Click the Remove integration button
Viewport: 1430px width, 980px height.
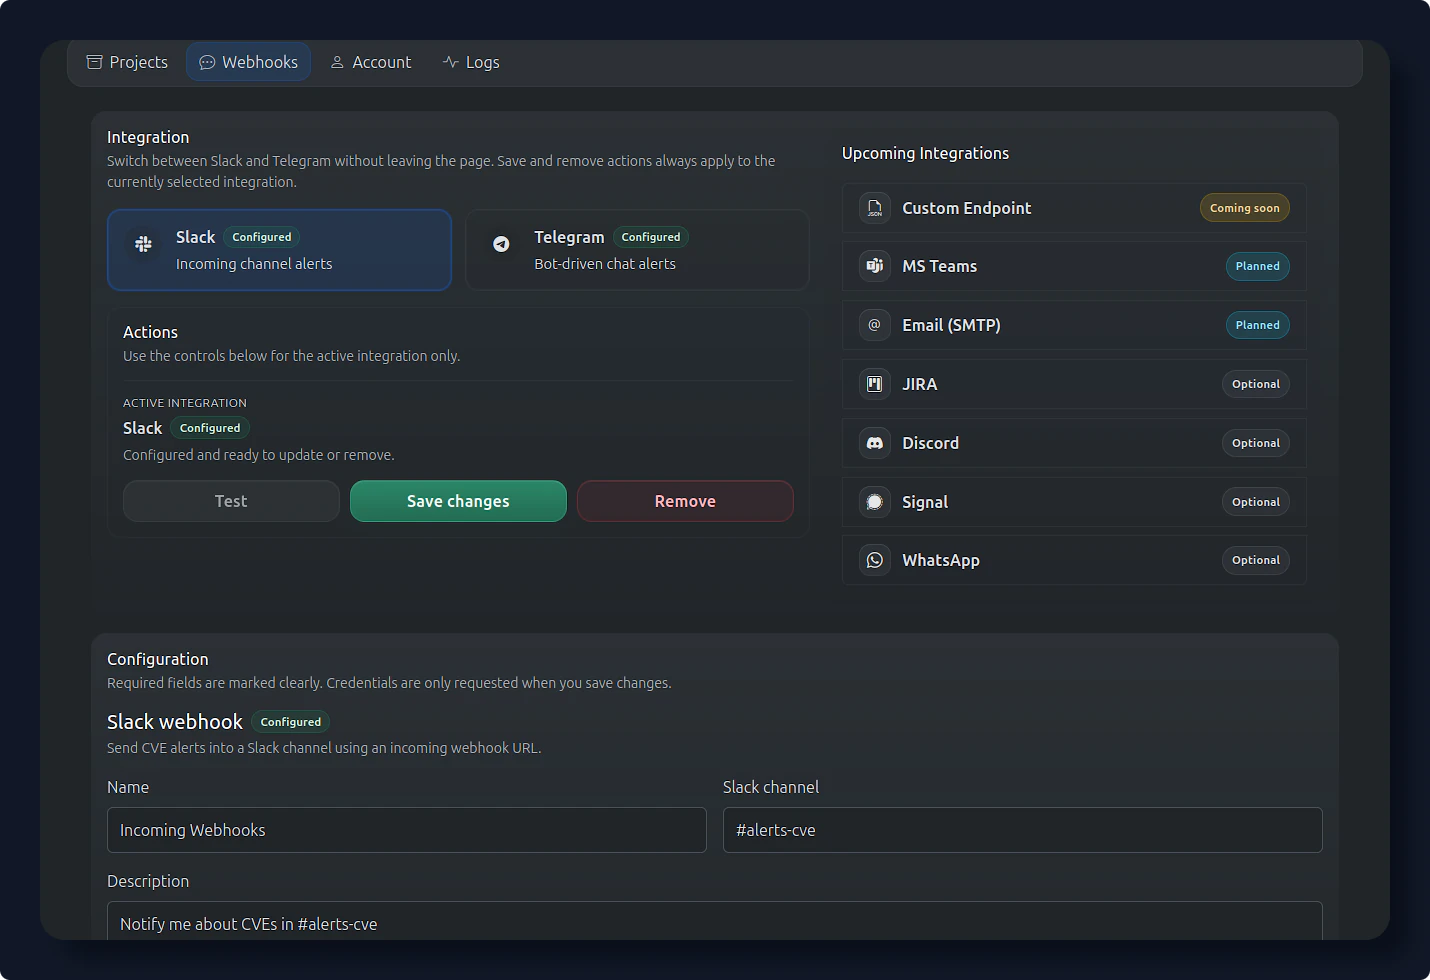[685, 501]
